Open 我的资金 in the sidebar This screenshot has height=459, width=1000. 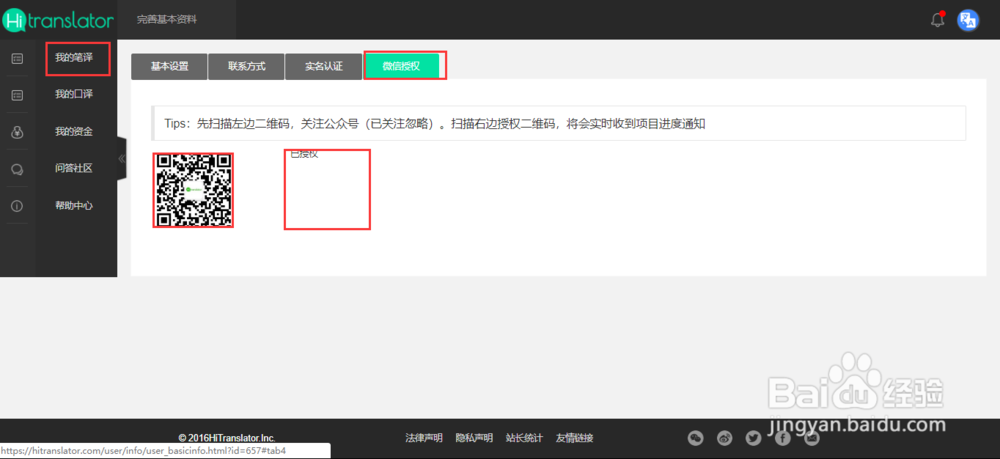pyautogui.click(x=74, y=132)
